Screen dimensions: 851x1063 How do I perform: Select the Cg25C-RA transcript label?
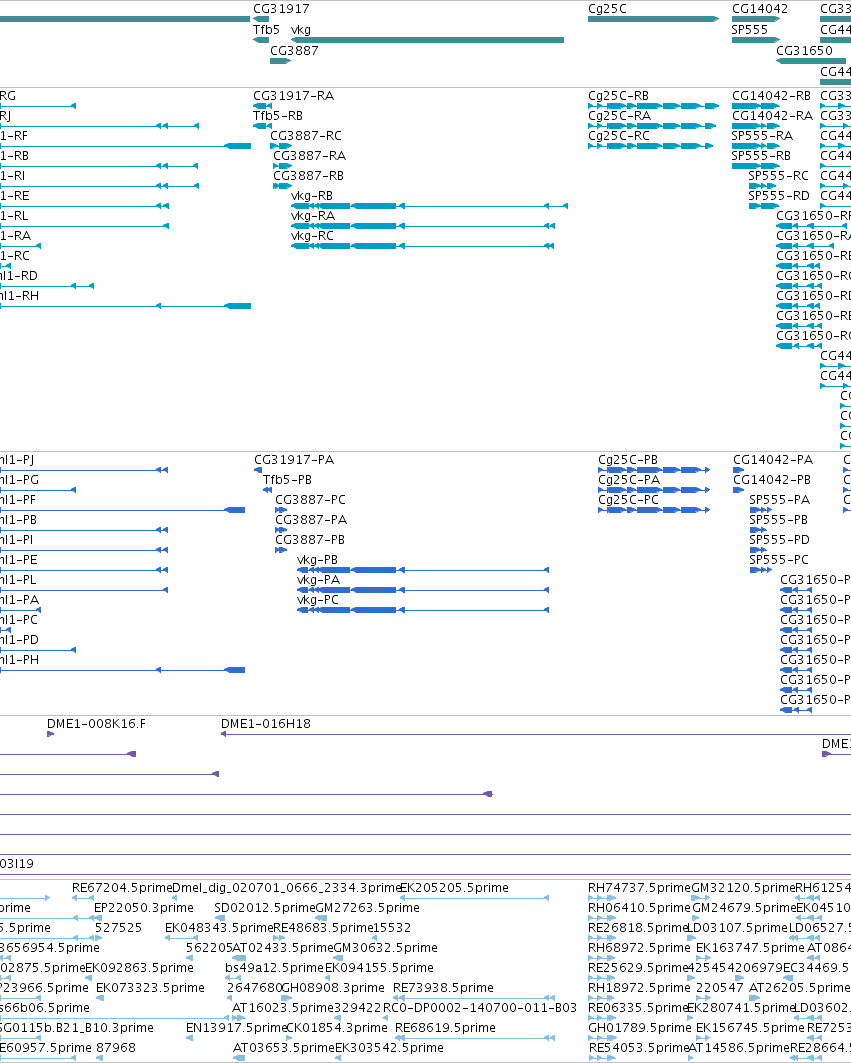point(620,116)
